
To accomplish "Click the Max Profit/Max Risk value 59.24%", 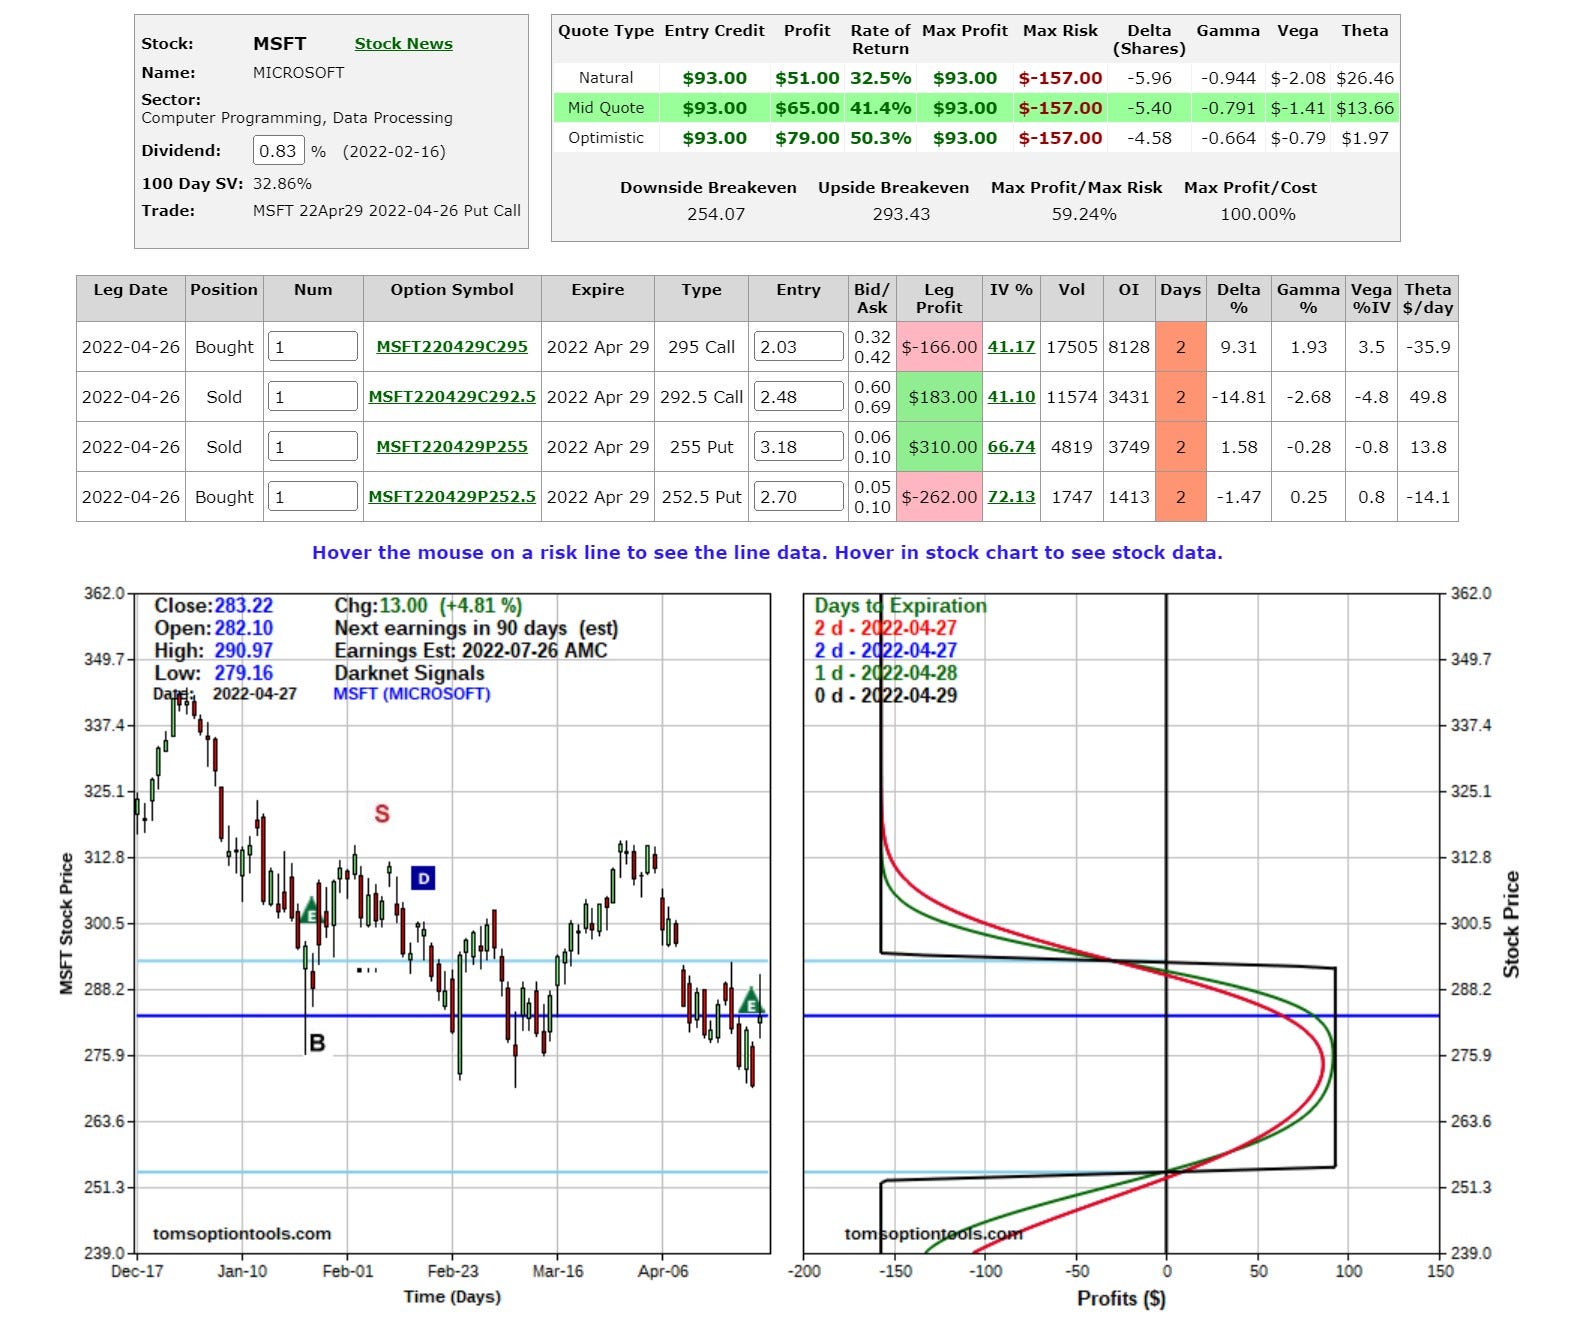I will click(1084, 214).
